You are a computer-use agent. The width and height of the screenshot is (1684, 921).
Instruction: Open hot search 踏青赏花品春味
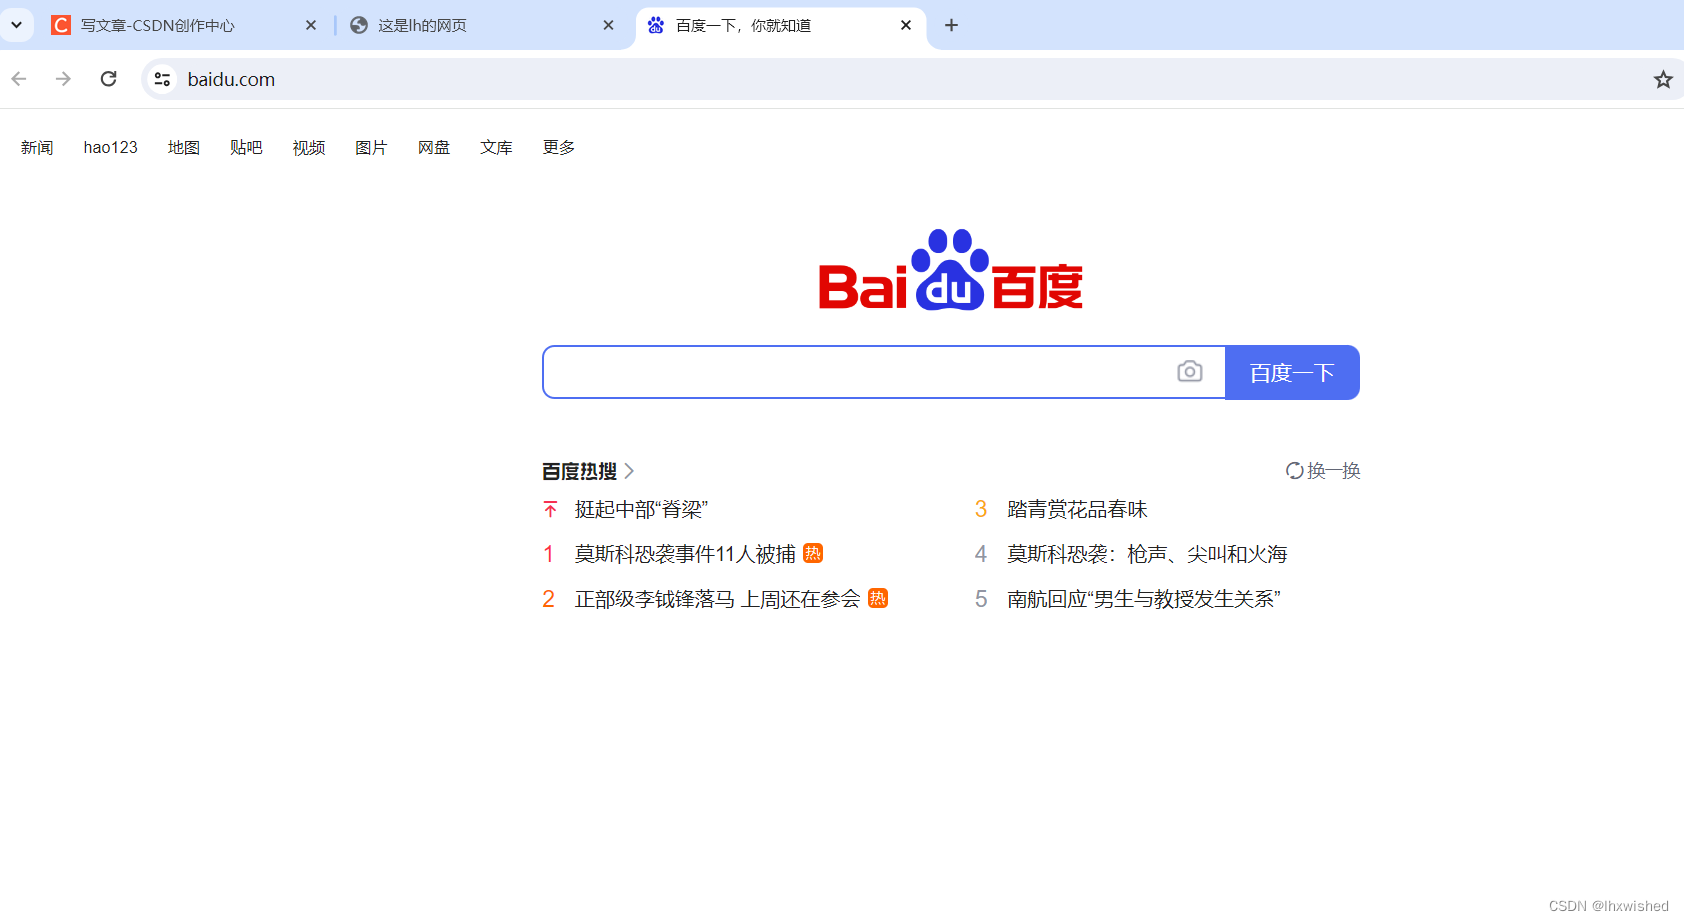click(1077, 509)
